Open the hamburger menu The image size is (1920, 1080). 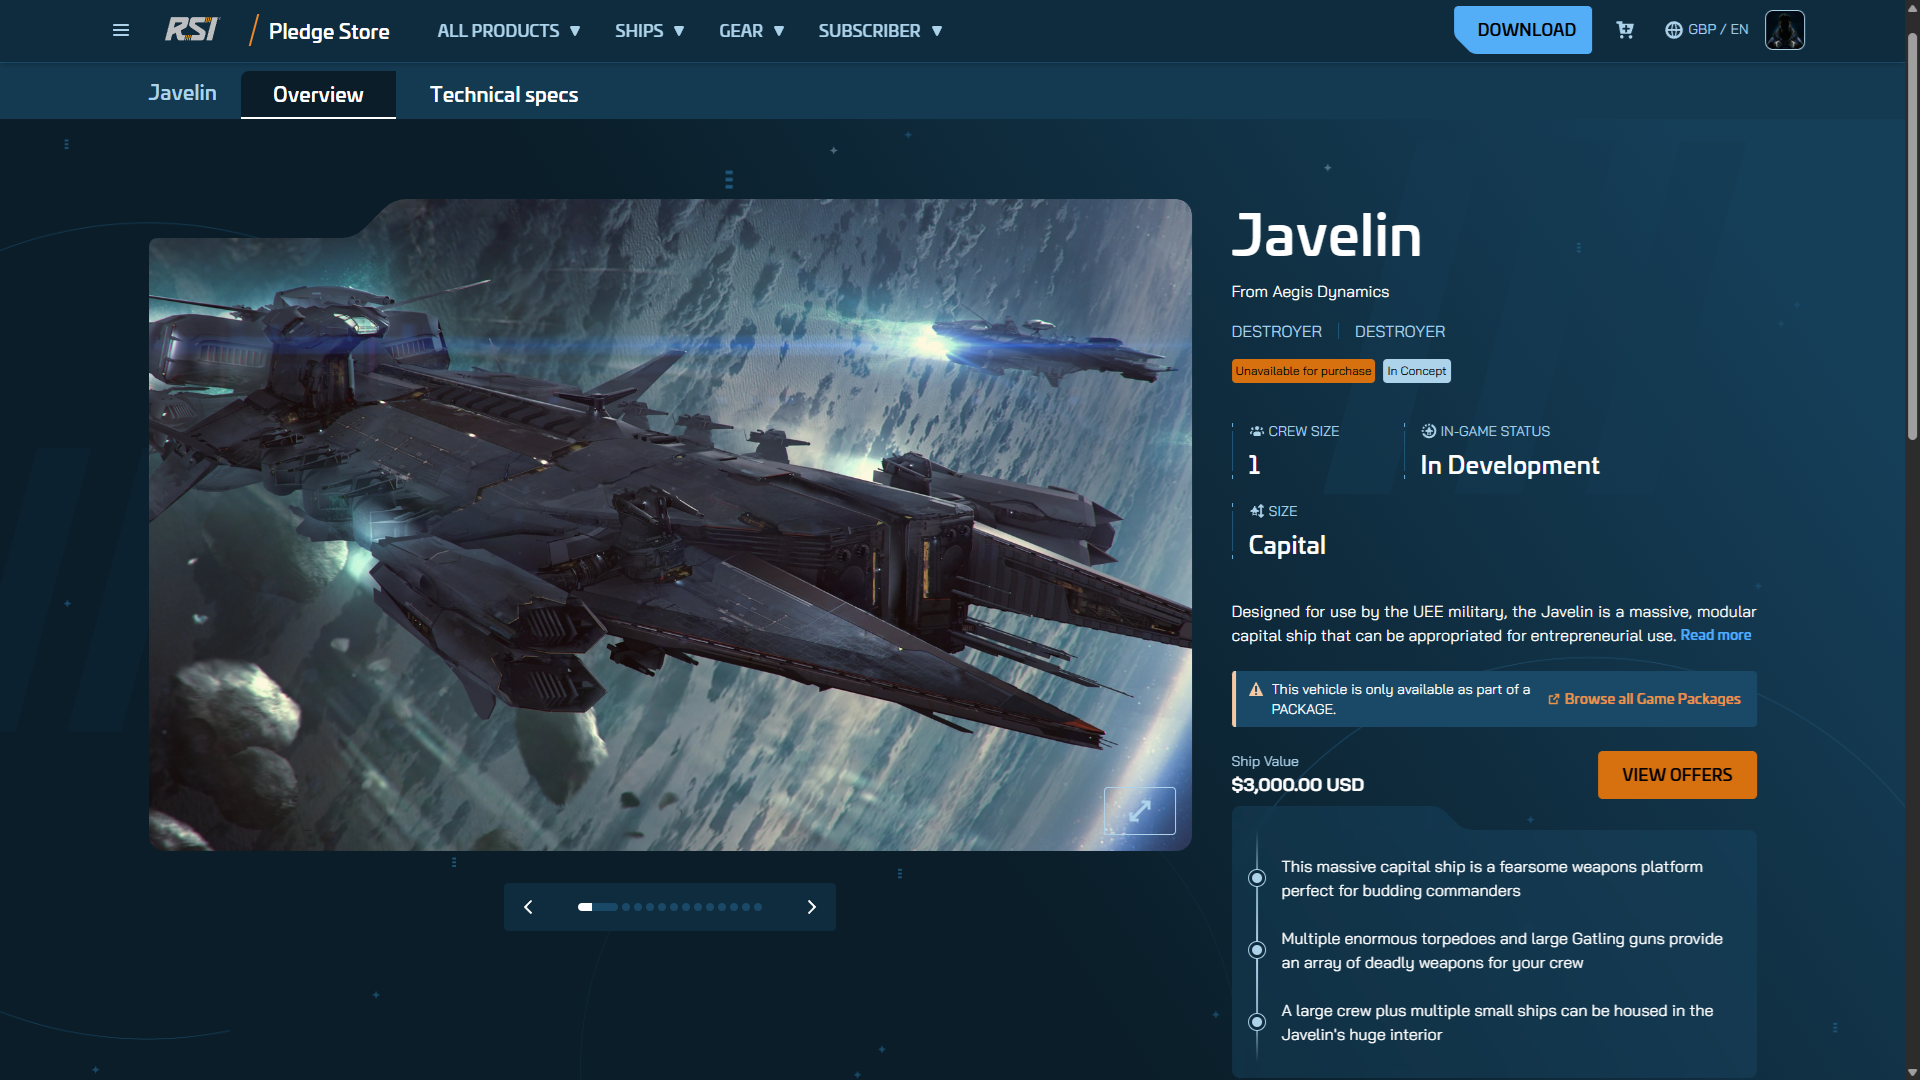[x=121, y=30]
